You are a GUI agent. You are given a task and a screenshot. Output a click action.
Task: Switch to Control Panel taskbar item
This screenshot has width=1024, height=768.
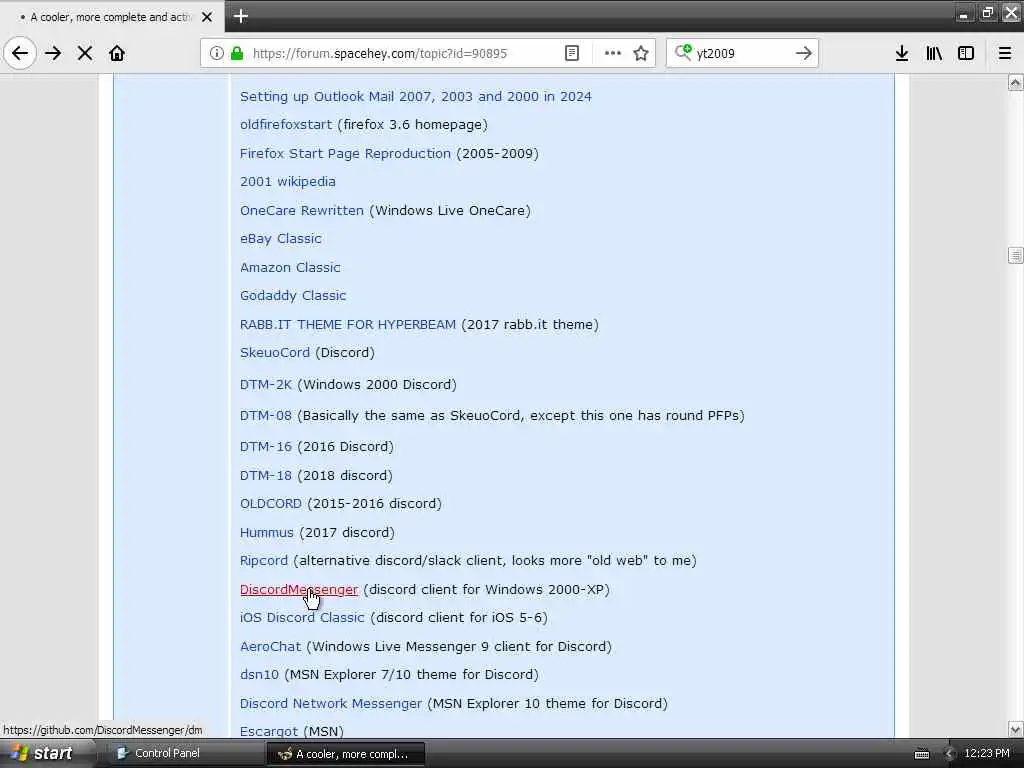pos(184,753)
